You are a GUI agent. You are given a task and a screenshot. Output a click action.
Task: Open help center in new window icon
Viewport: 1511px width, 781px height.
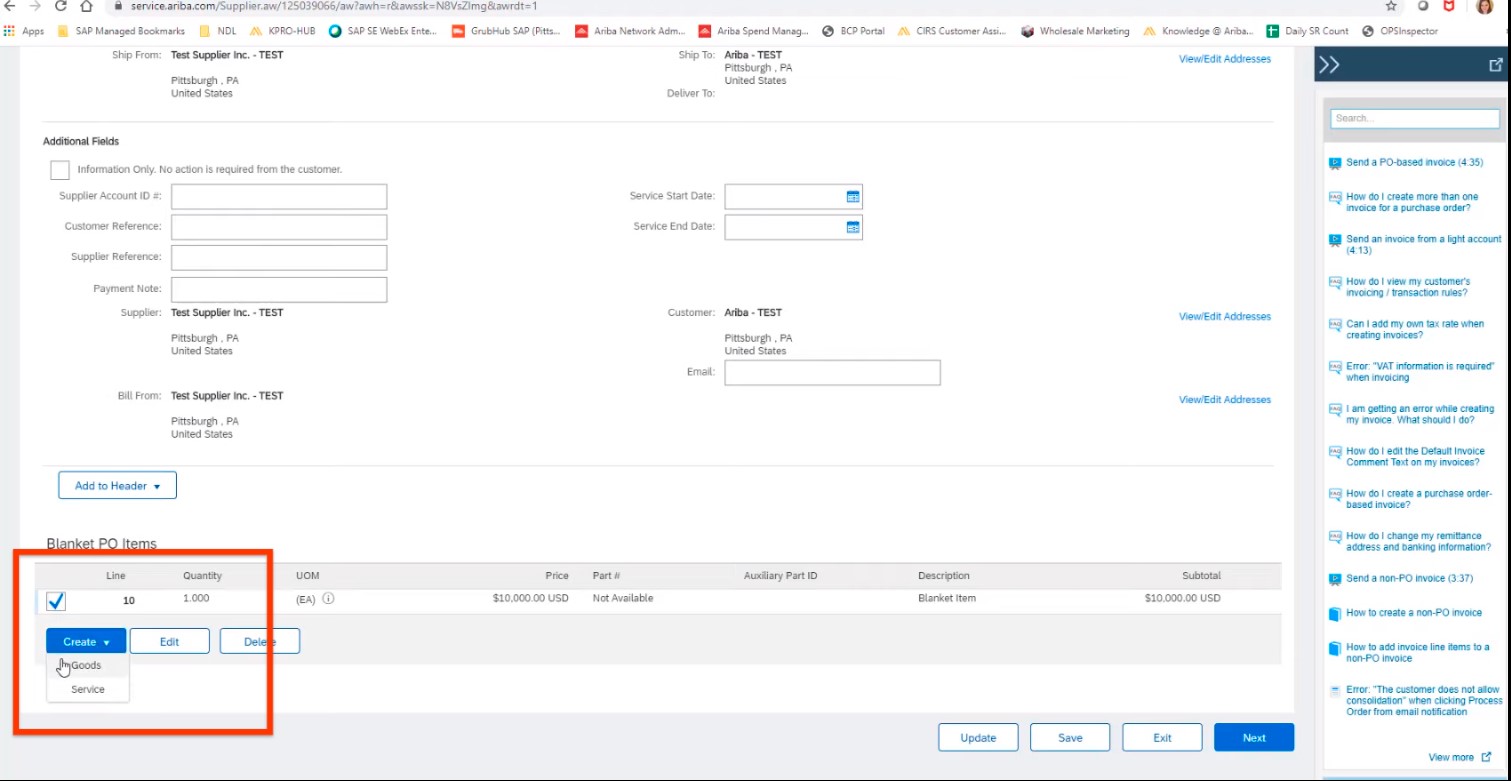pos(1496,65)
